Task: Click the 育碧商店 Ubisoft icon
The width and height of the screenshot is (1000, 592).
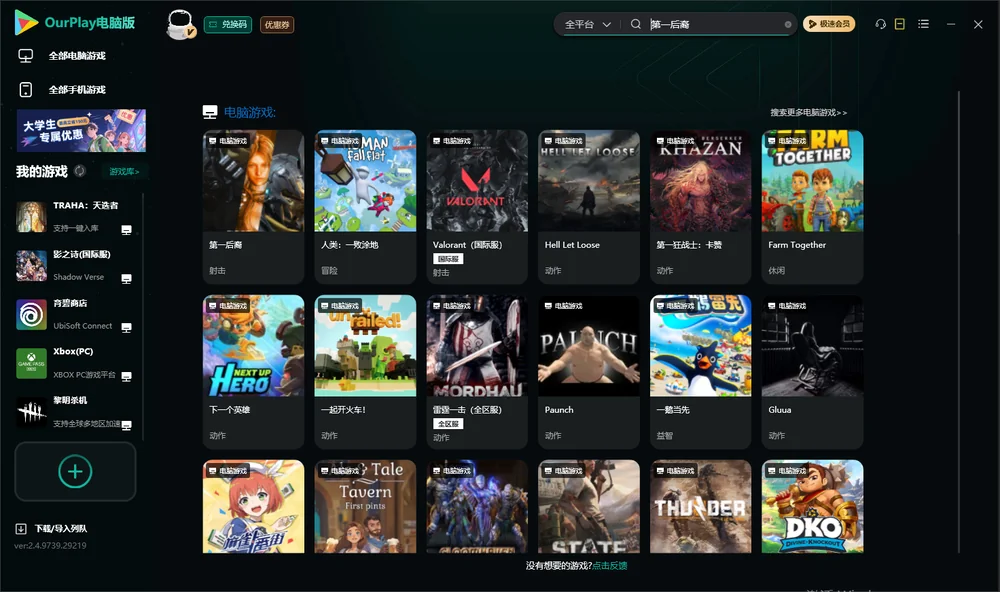Action: pos(31,314)
